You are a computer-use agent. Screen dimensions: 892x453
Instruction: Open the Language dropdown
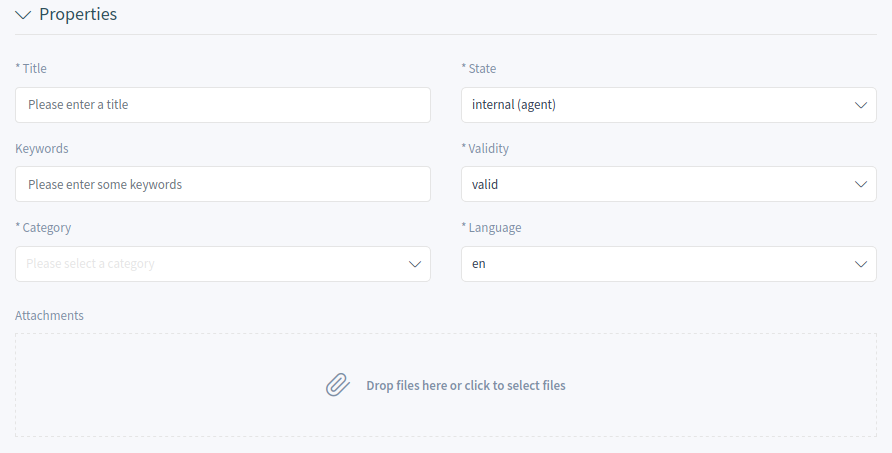669,264
